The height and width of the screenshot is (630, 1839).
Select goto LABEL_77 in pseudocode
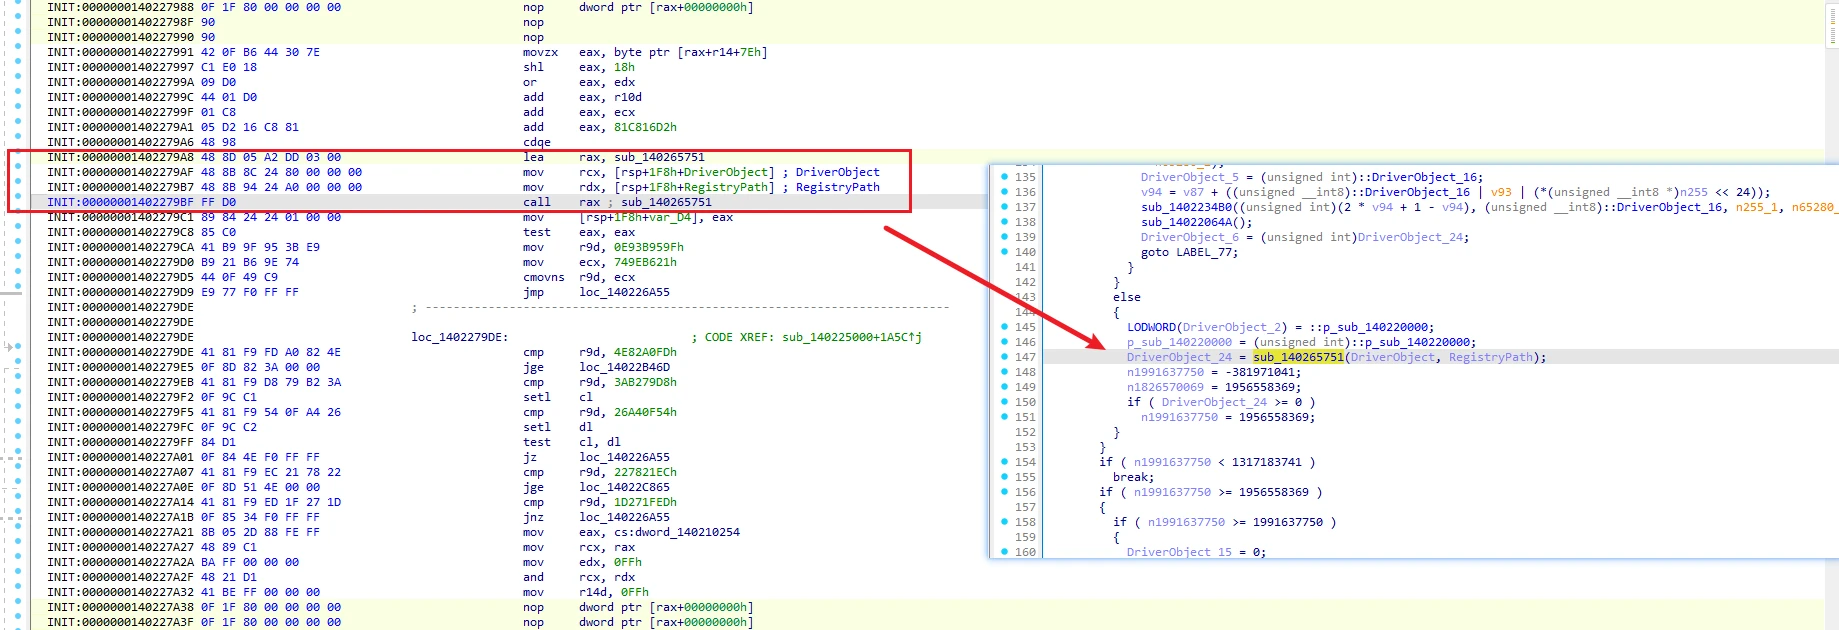tap(1189, 252)
